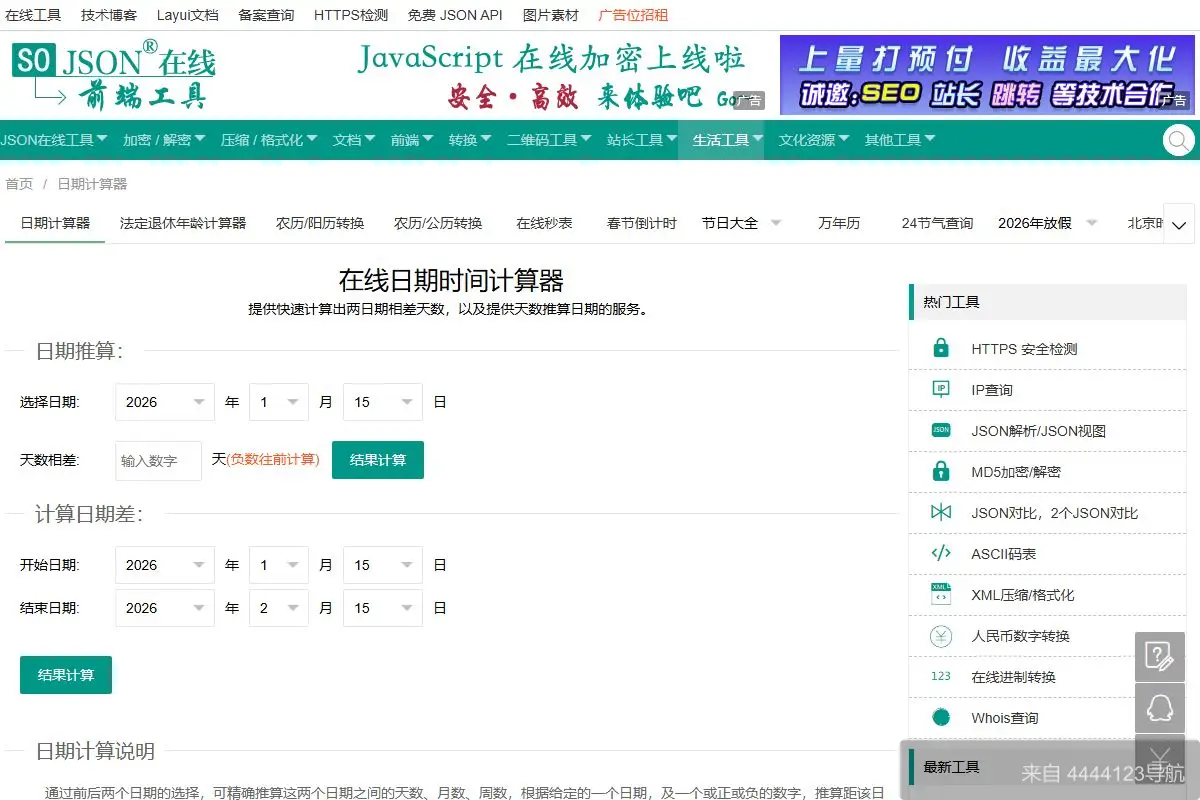Screen dimensions: 1200x800
Task: Click the HTTPS 安全检测 lock icon
Action: click(940, 347)
